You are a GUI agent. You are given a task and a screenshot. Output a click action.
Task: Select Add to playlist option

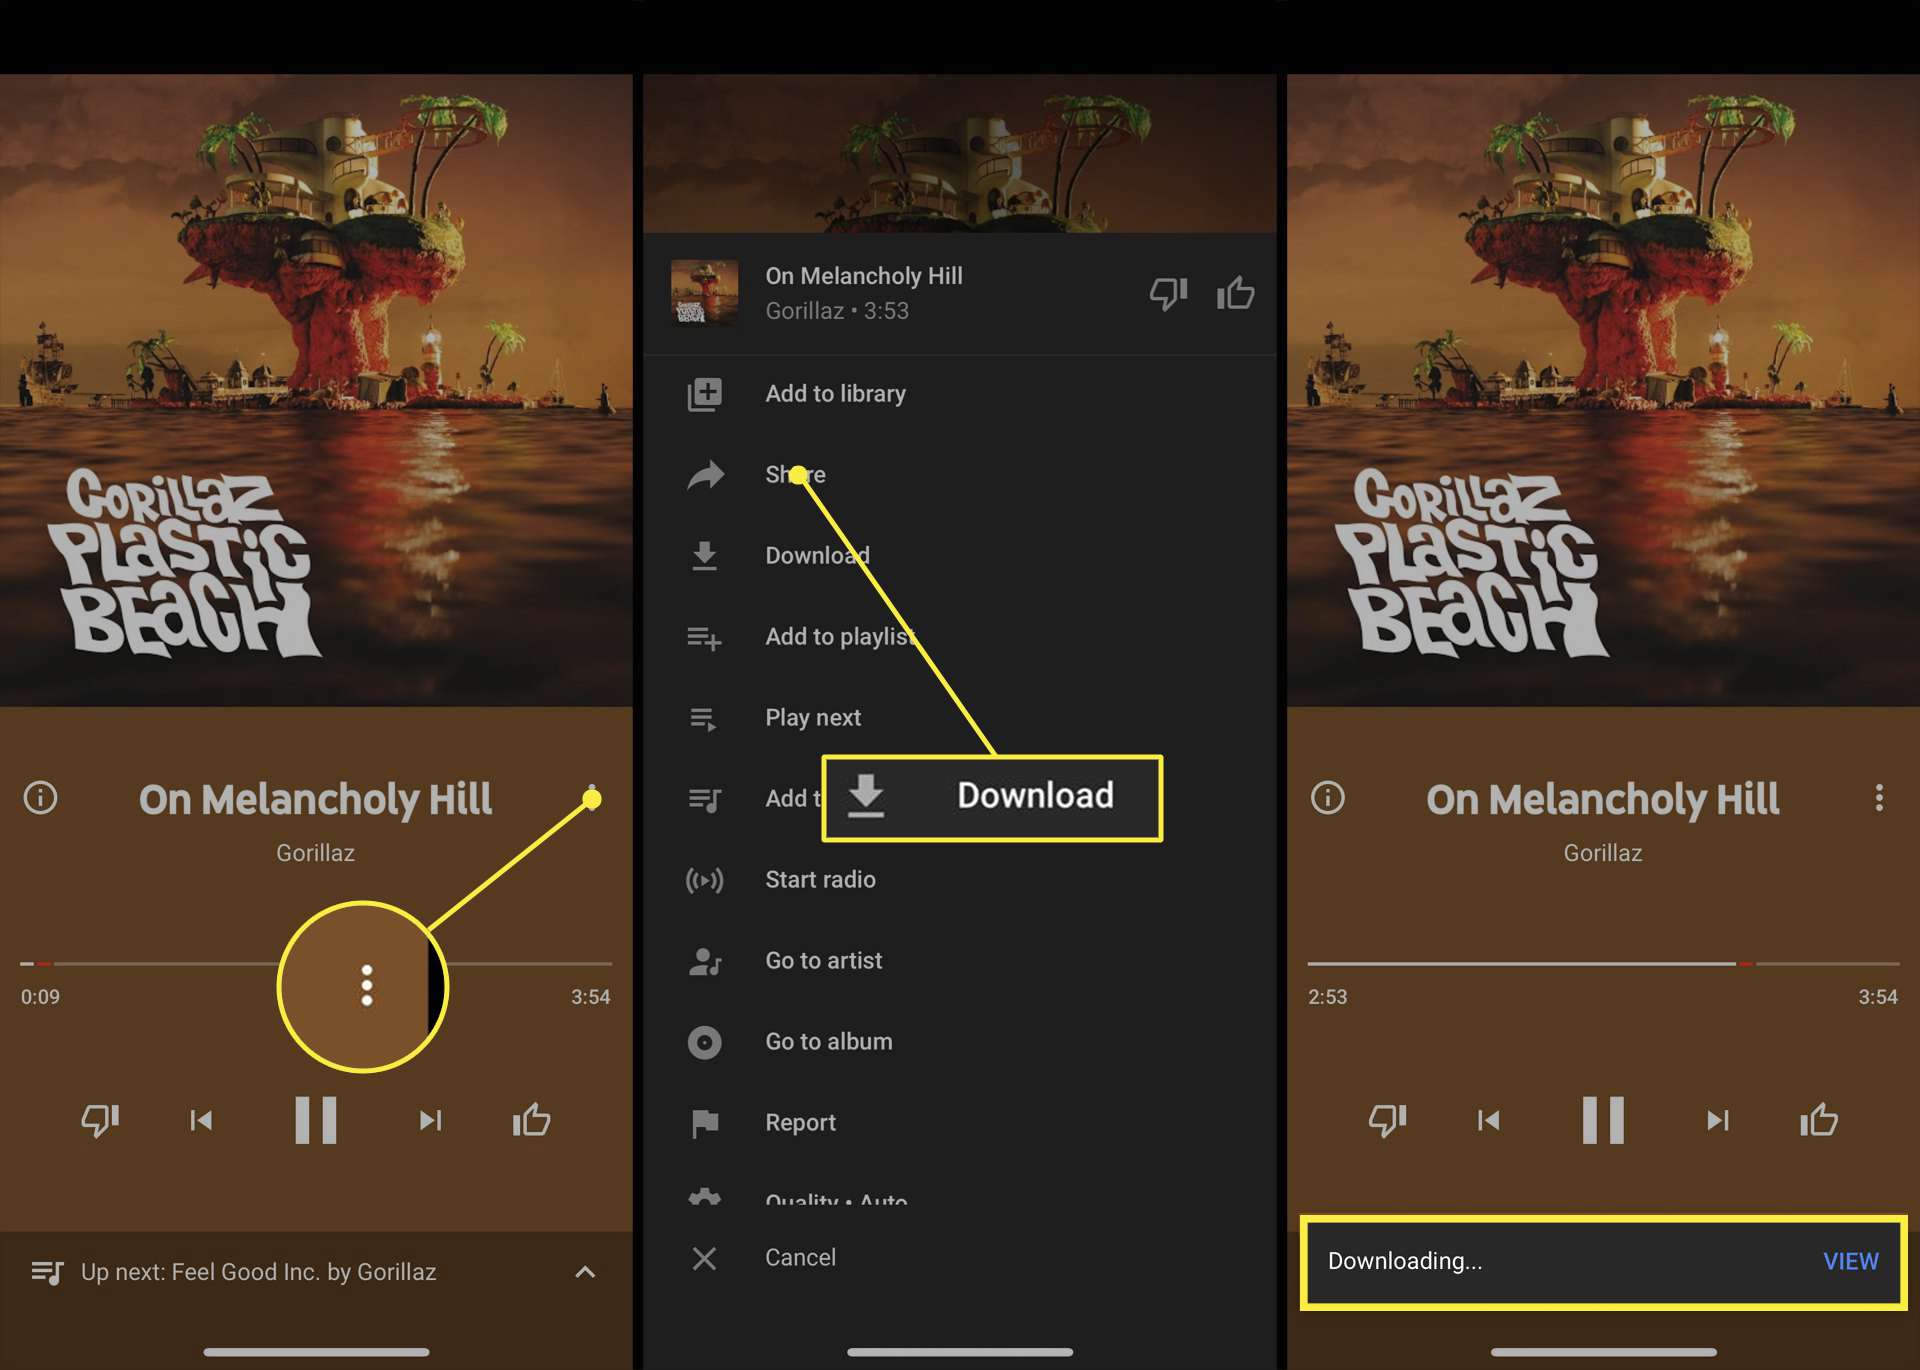(960, 637)
